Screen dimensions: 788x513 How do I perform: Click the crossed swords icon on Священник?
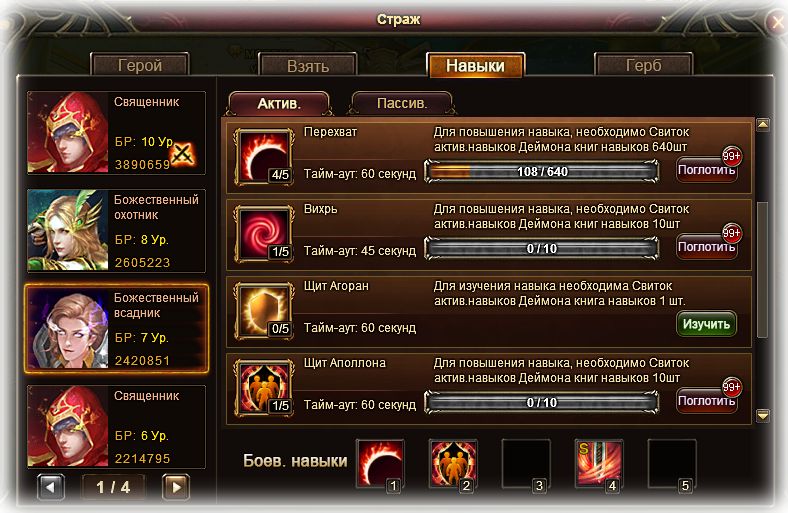point(183,153)
